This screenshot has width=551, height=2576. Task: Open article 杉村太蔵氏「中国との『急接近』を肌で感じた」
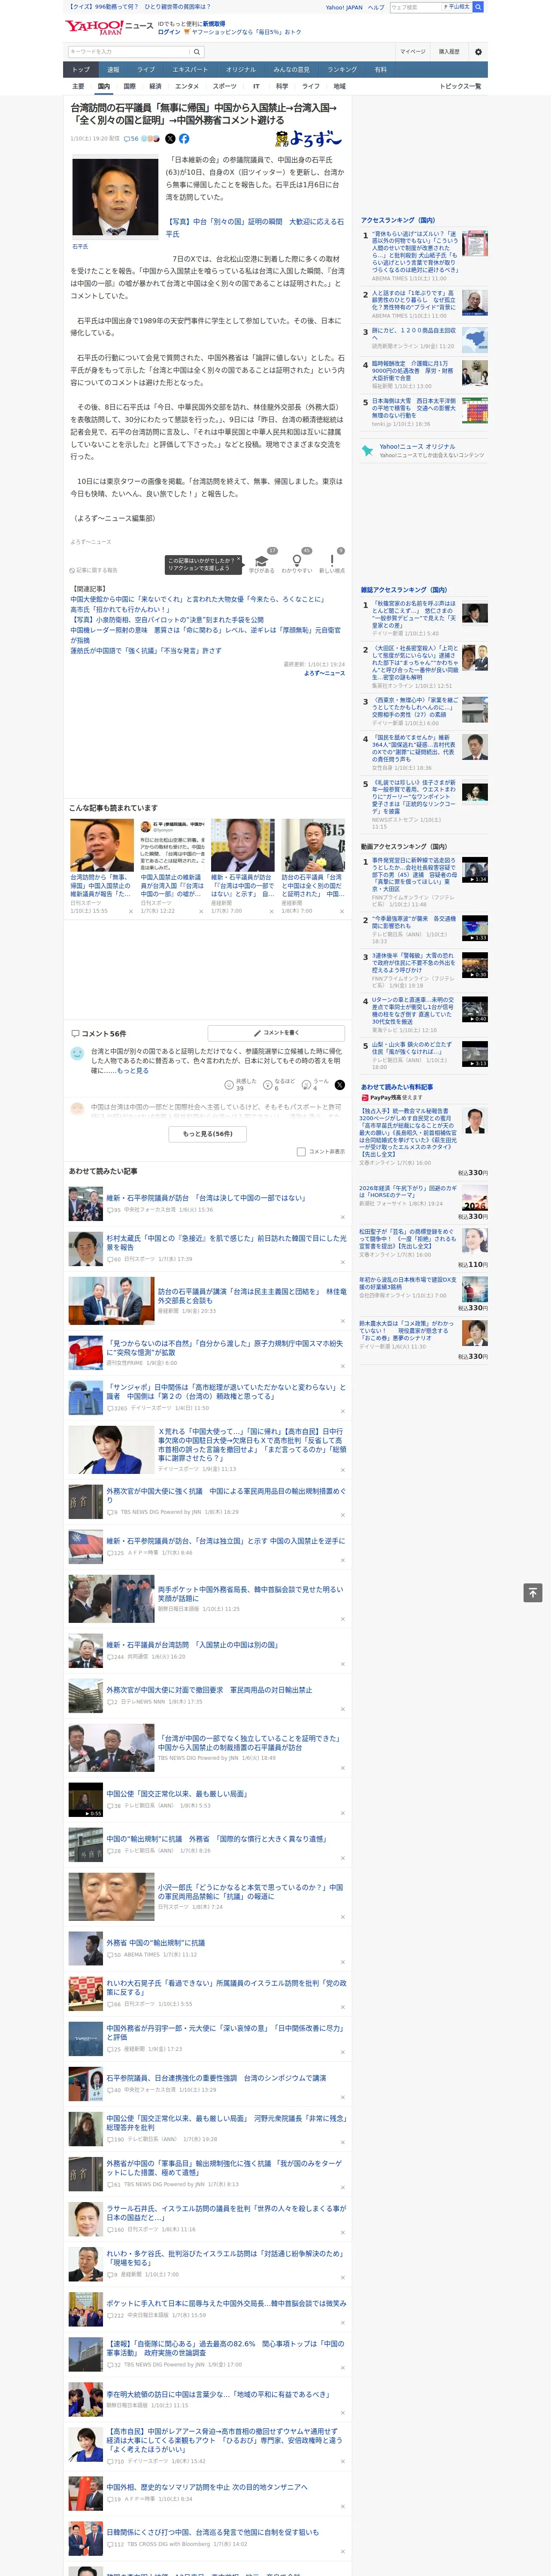click(x=226, y=1242)
